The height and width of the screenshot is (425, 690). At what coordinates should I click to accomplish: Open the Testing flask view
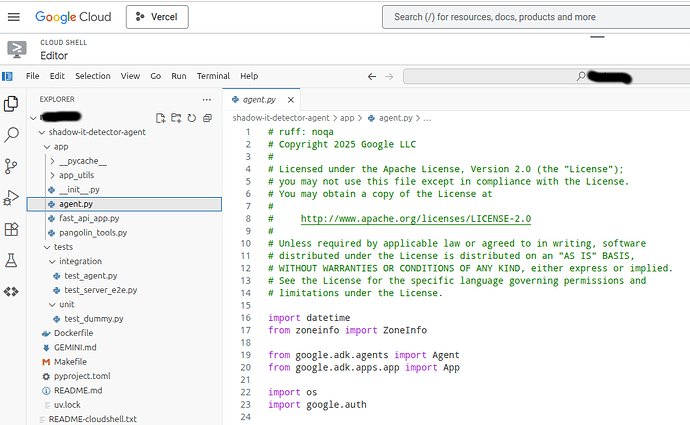coord(12,260)
